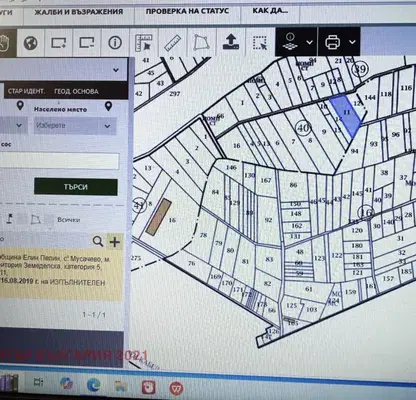
Task: Click the upload file icon
Action: pyautogui.click(x=231, y=42)
